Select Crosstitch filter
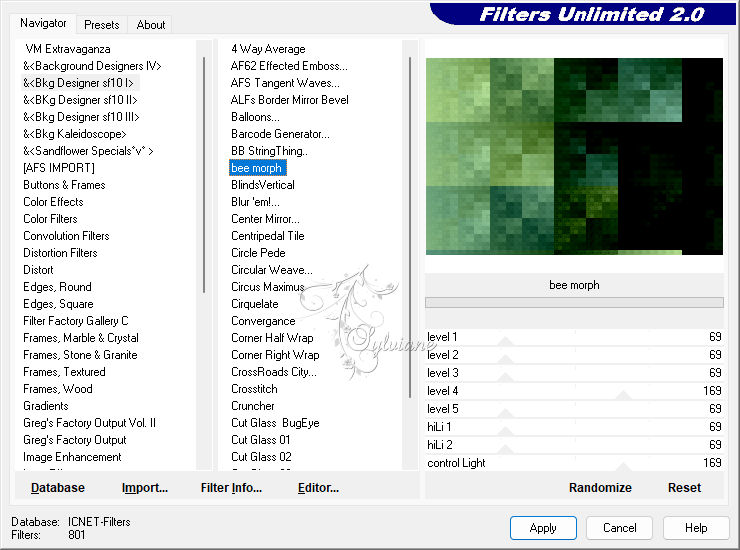The width and height of the screenshot is (740, 550). click(x=254, y=389)
